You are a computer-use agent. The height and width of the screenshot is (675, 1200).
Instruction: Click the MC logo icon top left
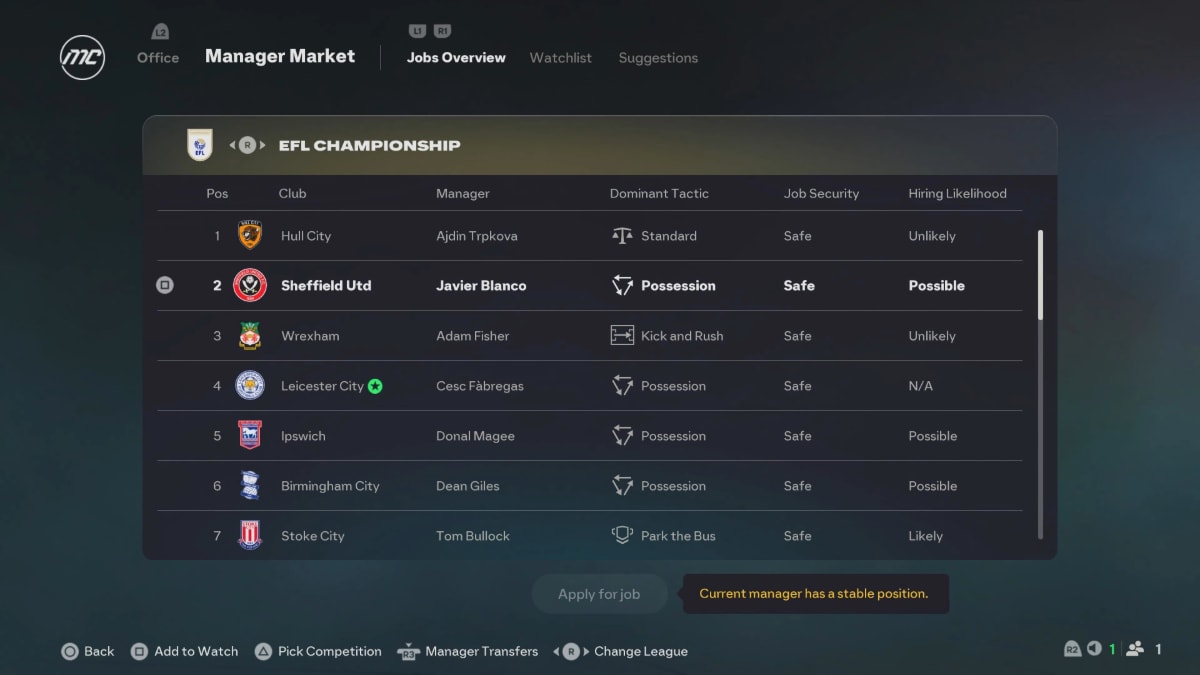tap(81, 57)
